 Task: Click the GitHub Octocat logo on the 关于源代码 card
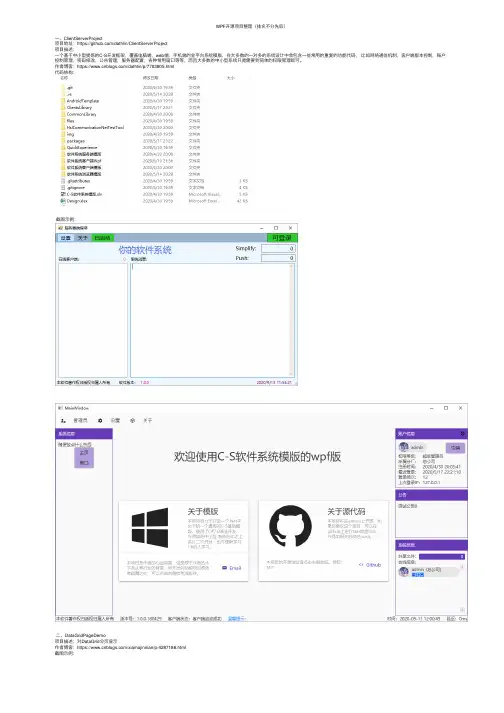[290, 527]
